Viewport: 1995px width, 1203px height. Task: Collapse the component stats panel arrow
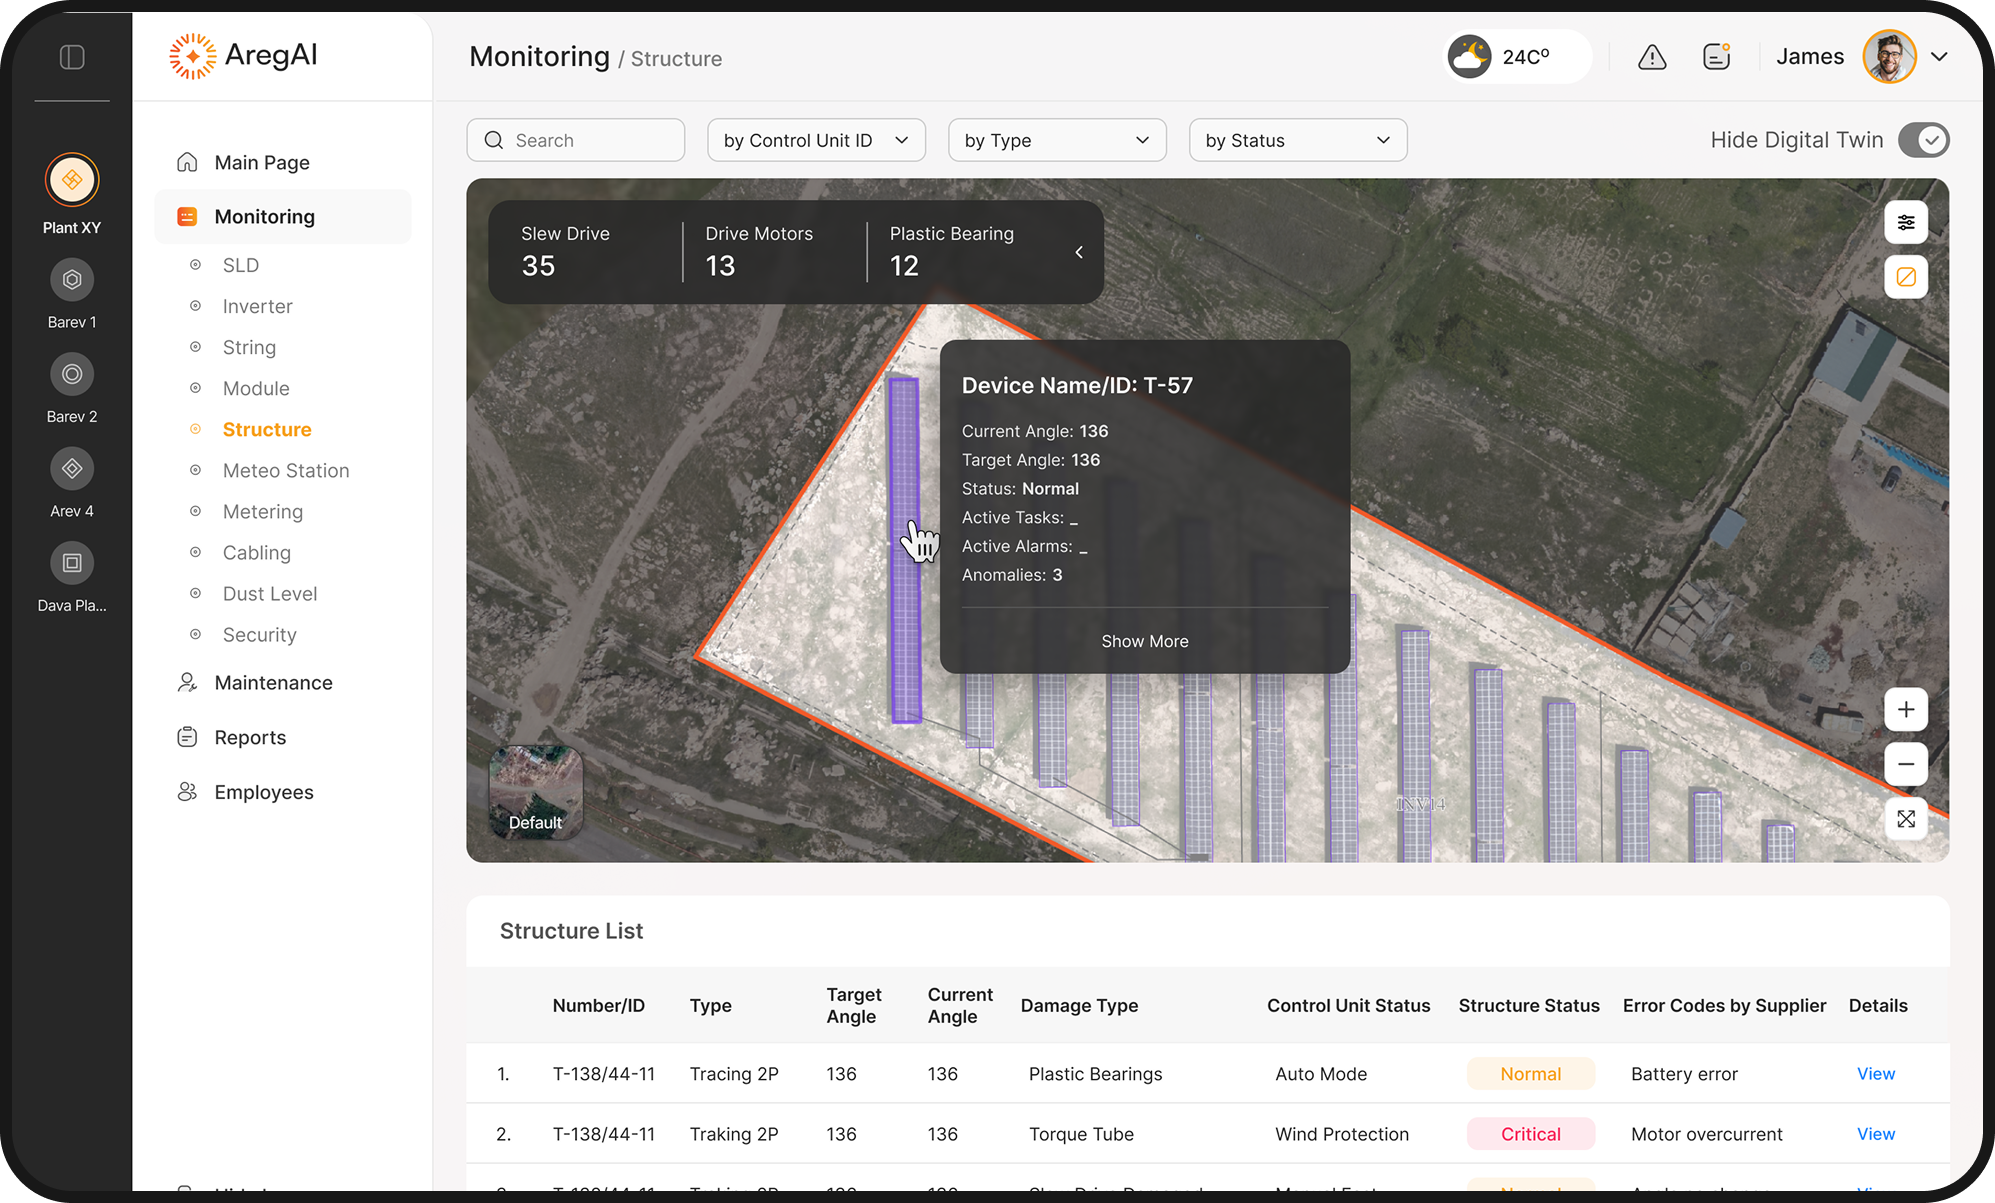(x=1079, y=253)
